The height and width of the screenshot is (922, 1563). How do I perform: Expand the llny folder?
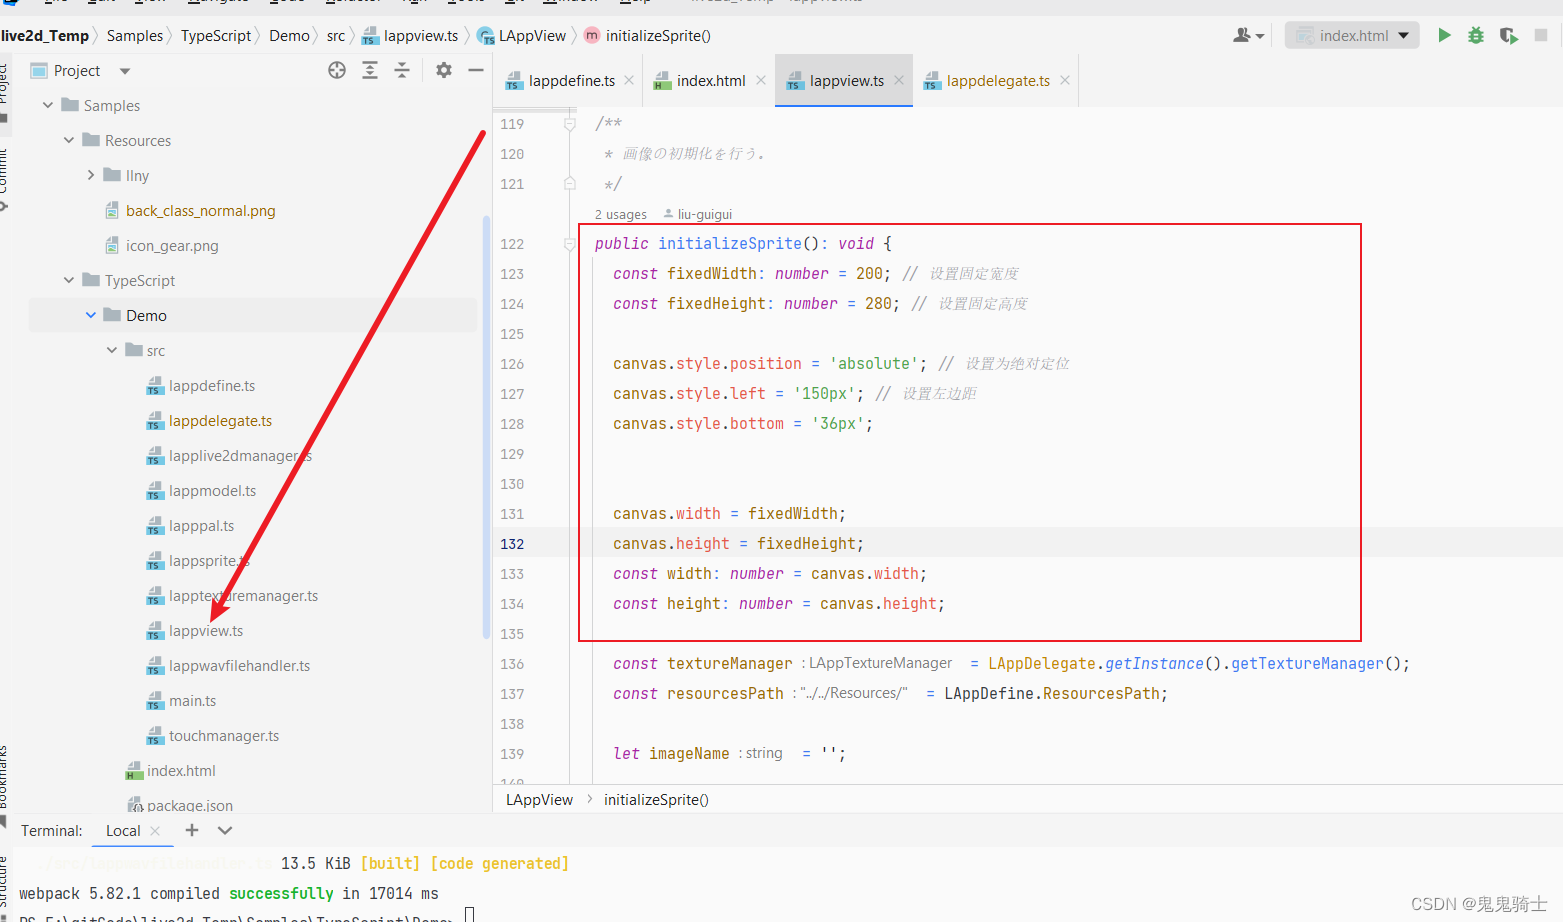click(91, 175)
